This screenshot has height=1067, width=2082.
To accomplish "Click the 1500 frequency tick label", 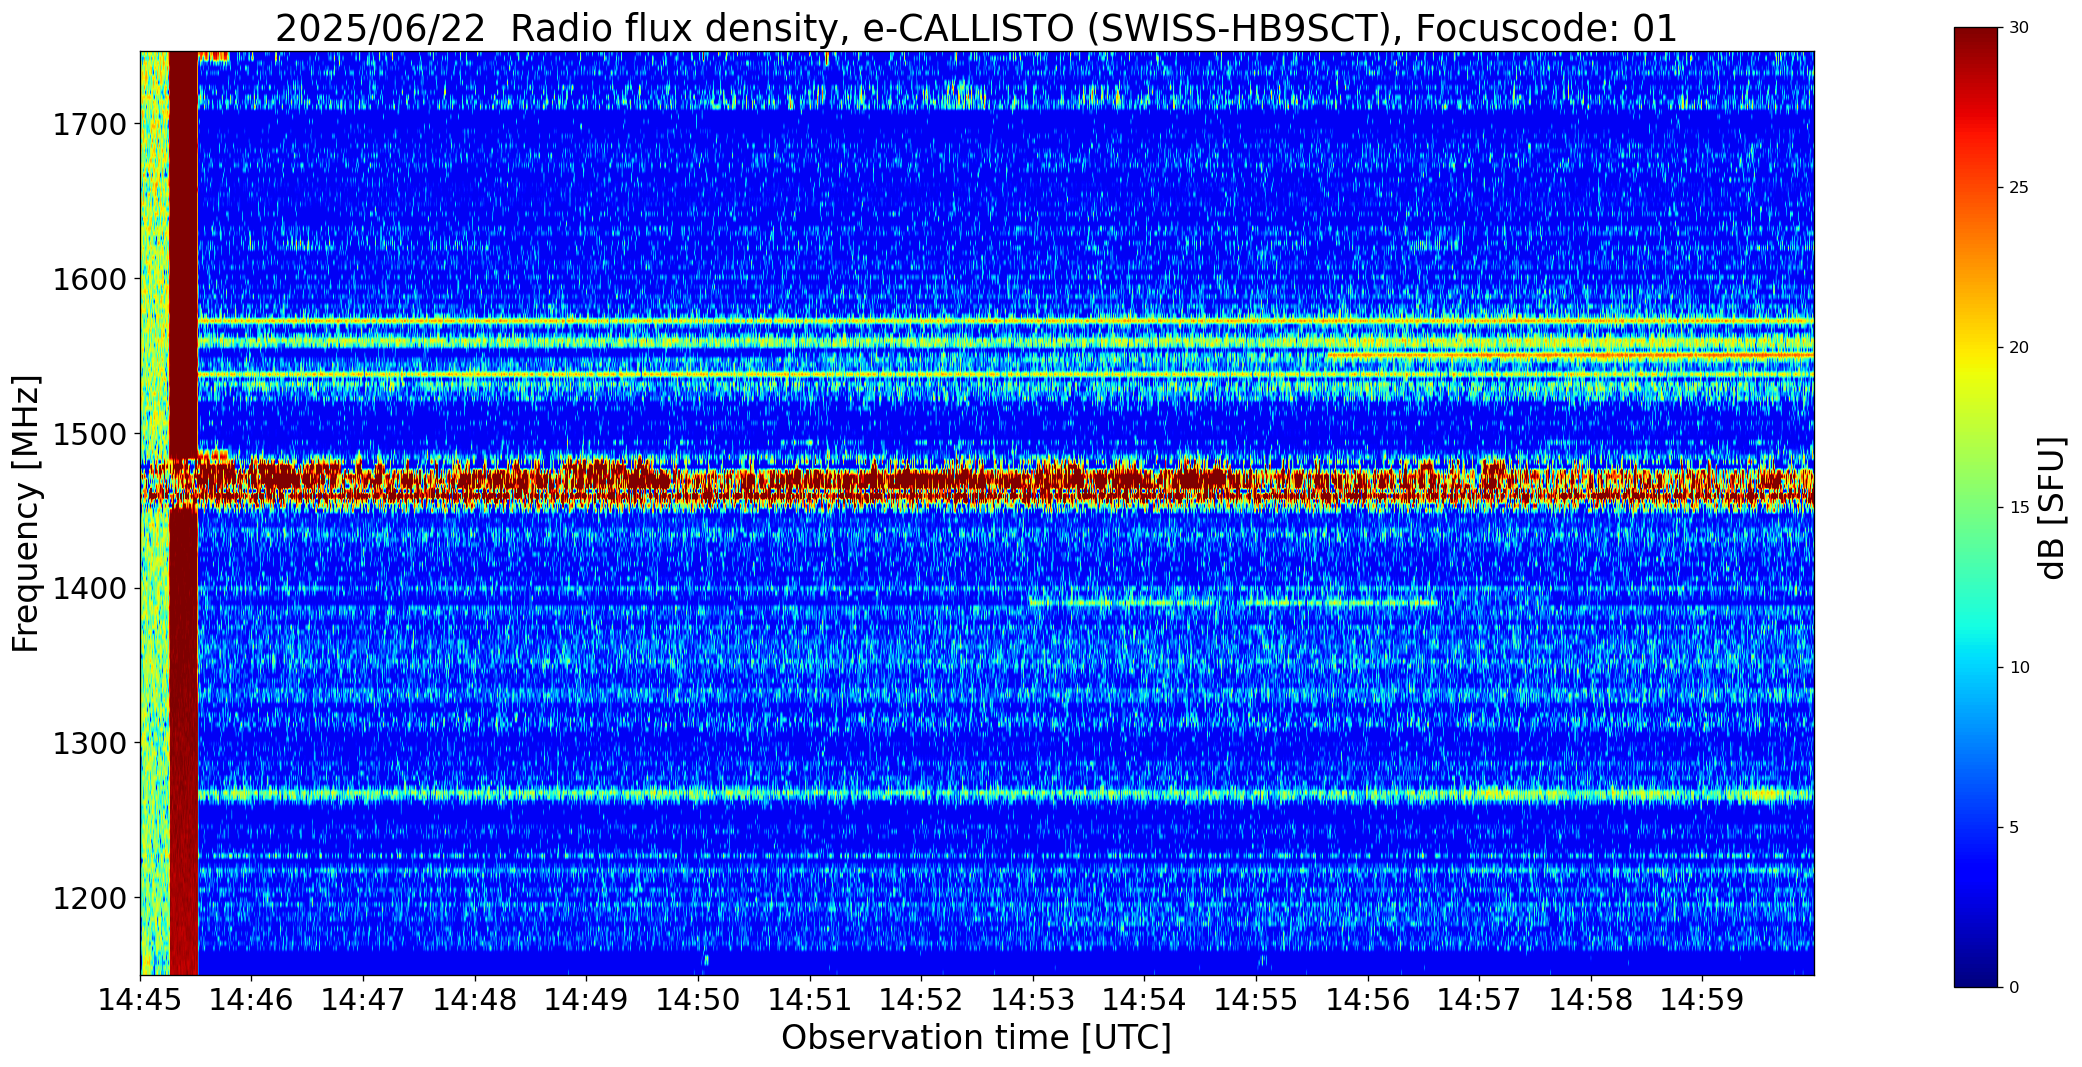I will (x=89, y=434).
